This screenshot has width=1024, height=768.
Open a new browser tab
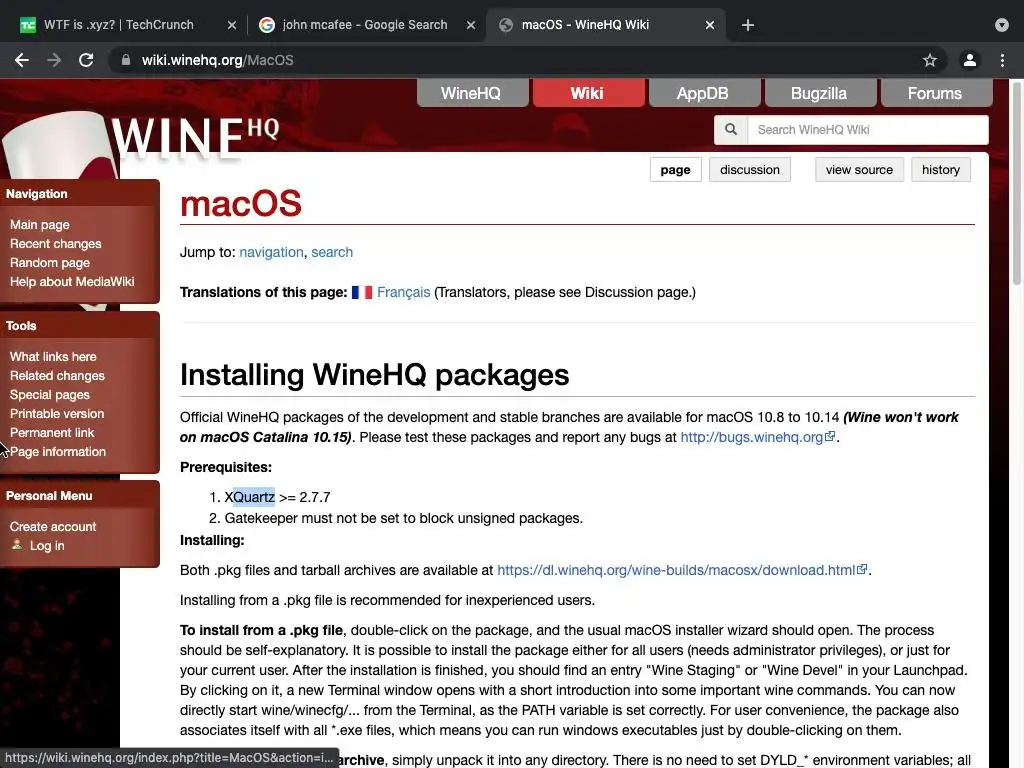[x=748, y=25]
